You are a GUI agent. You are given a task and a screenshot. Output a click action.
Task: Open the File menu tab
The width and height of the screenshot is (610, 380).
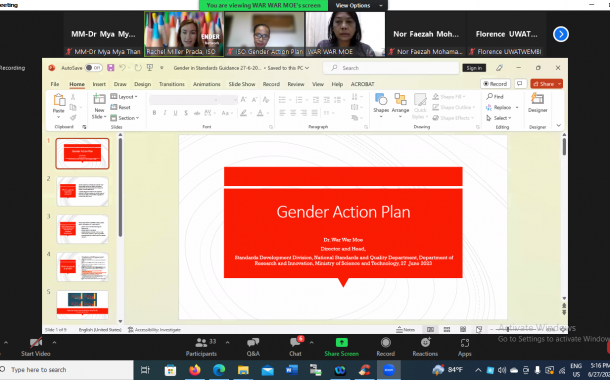[55, 84]
